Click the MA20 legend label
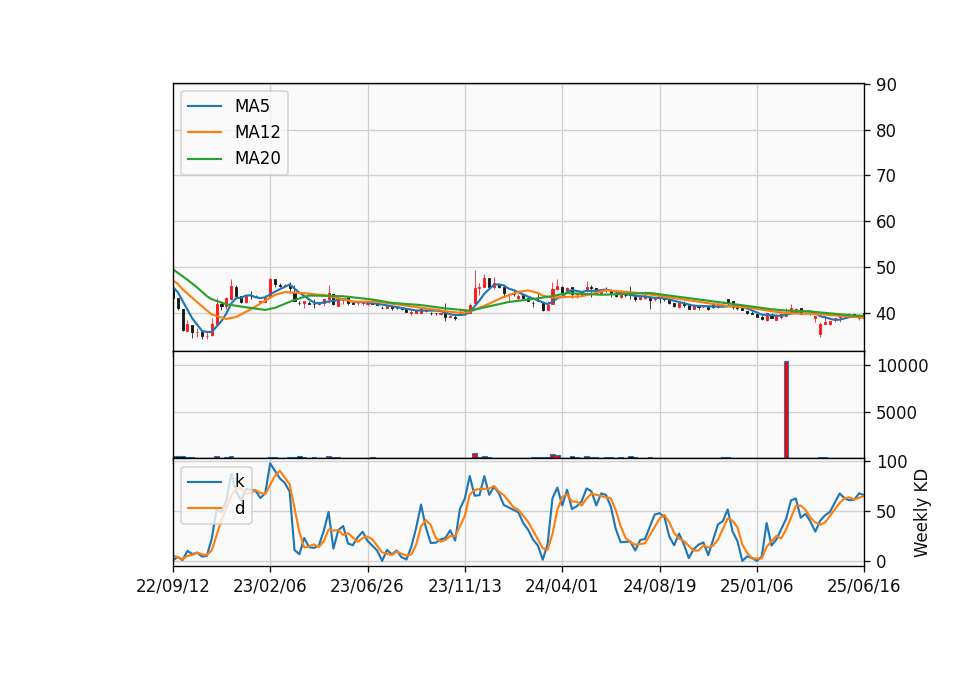Image resolution: width=960 pixels, height=690 pixels. [x=257, y=158]
